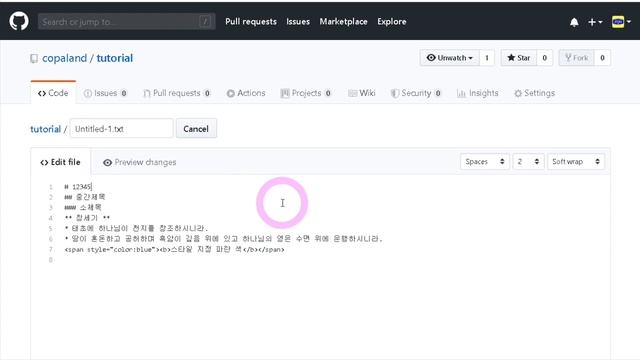Switch to the repository Pull requests tab
Screen dimensions: 640x360
pos(177,93)
